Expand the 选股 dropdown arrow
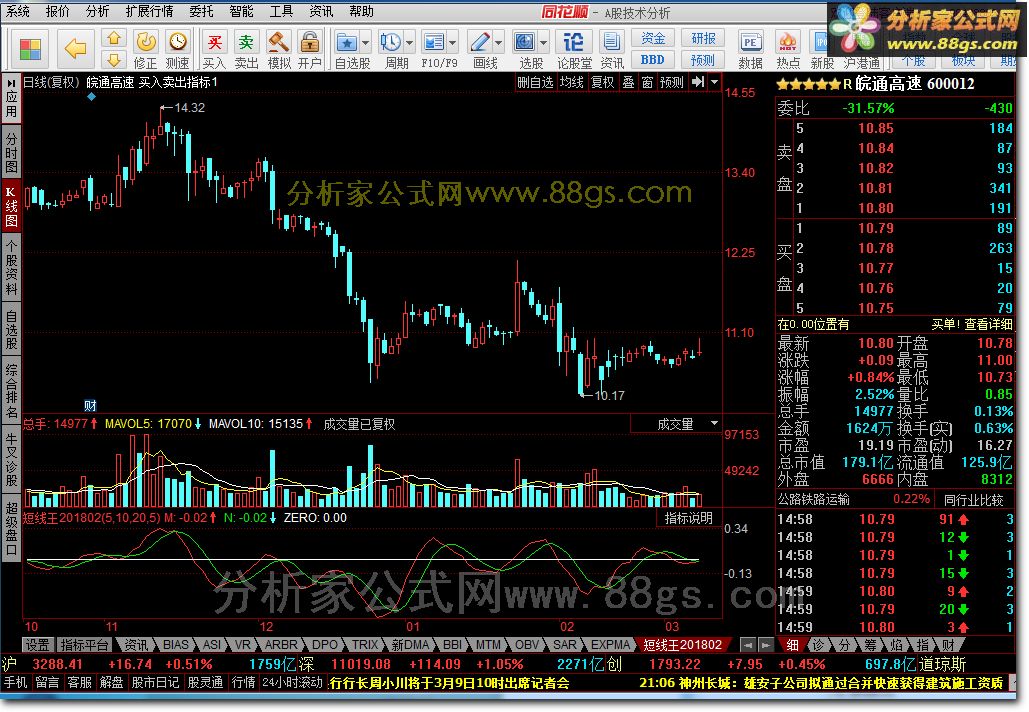Image resolution: width=1029 pixels, height=712 pixels. pos(543,43)
